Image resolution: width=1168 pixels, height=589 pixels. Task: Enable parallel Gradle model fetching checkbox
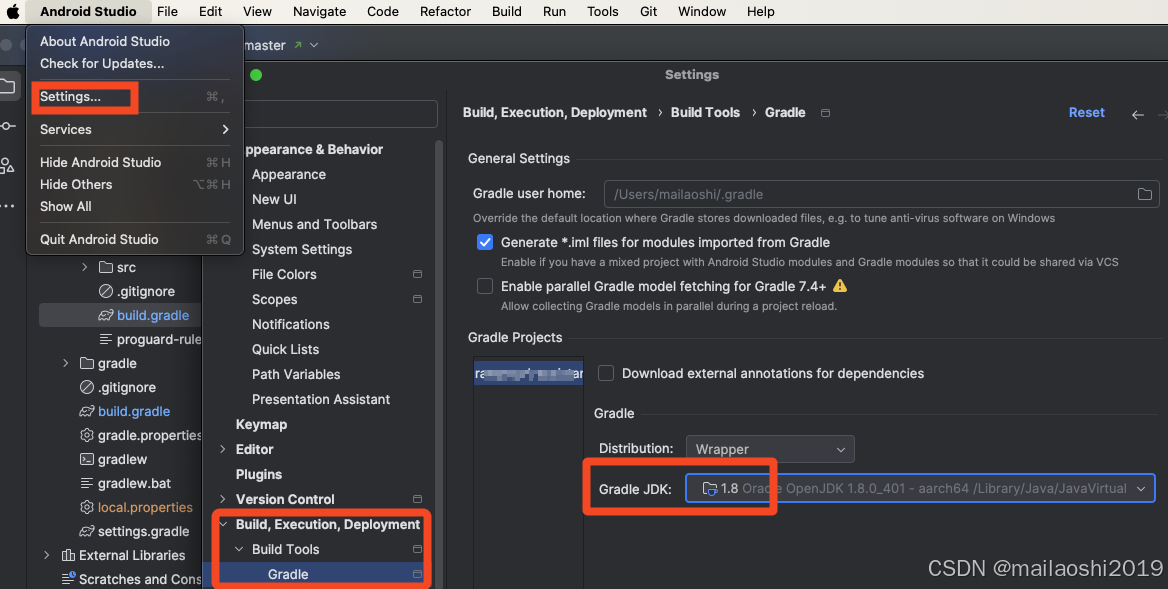point(485,286)
